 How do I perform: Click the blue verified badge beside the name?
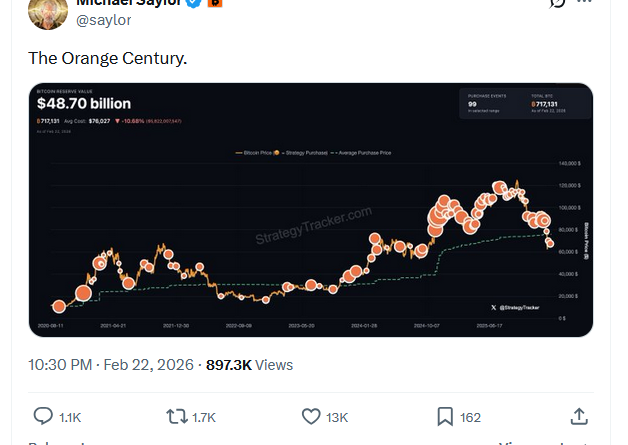coord(194,3)
